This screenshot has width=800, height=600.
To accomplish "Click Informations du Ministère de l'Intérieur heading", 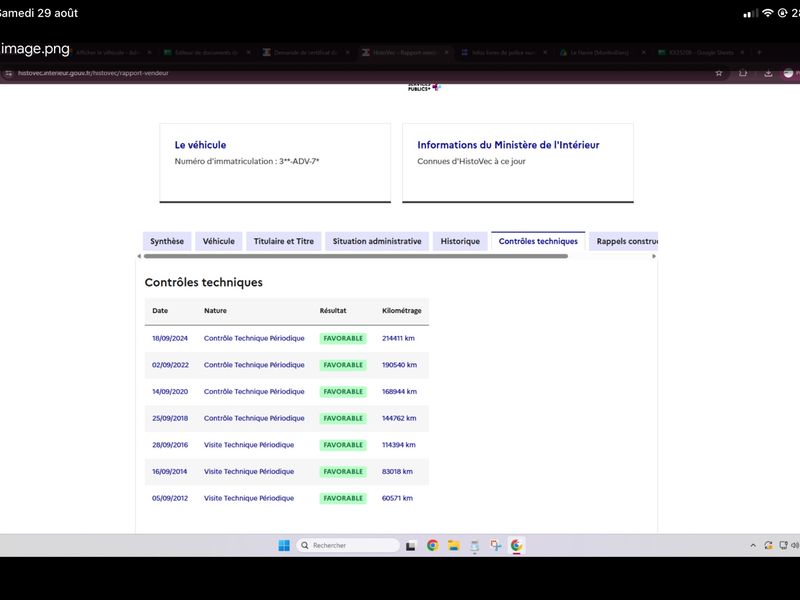I will (x=508, y=145).
